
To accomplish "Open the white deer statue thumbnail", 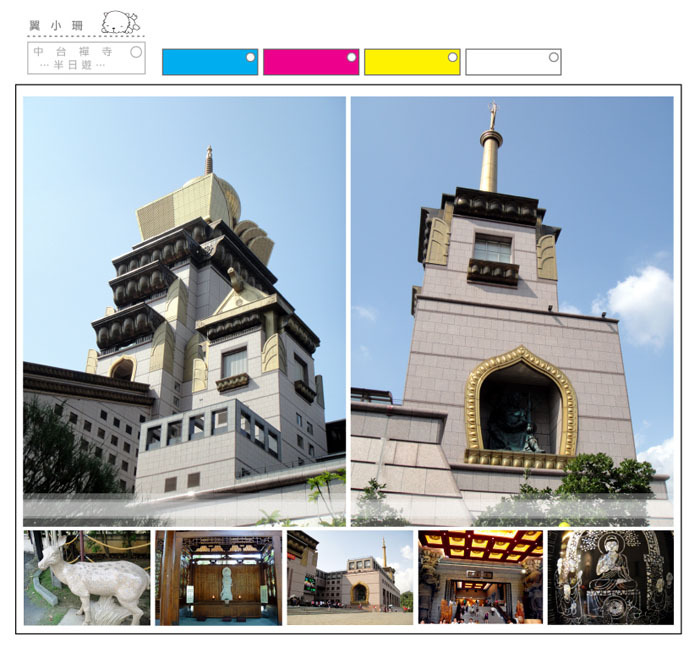I will click(87, 578).
